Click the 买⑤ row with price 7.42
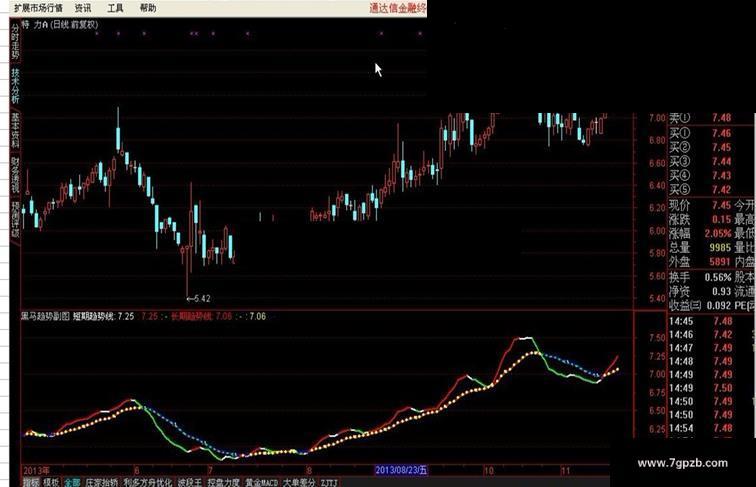Screen dimensions: 756x487 pyautogui.click(x=700, y=189)
